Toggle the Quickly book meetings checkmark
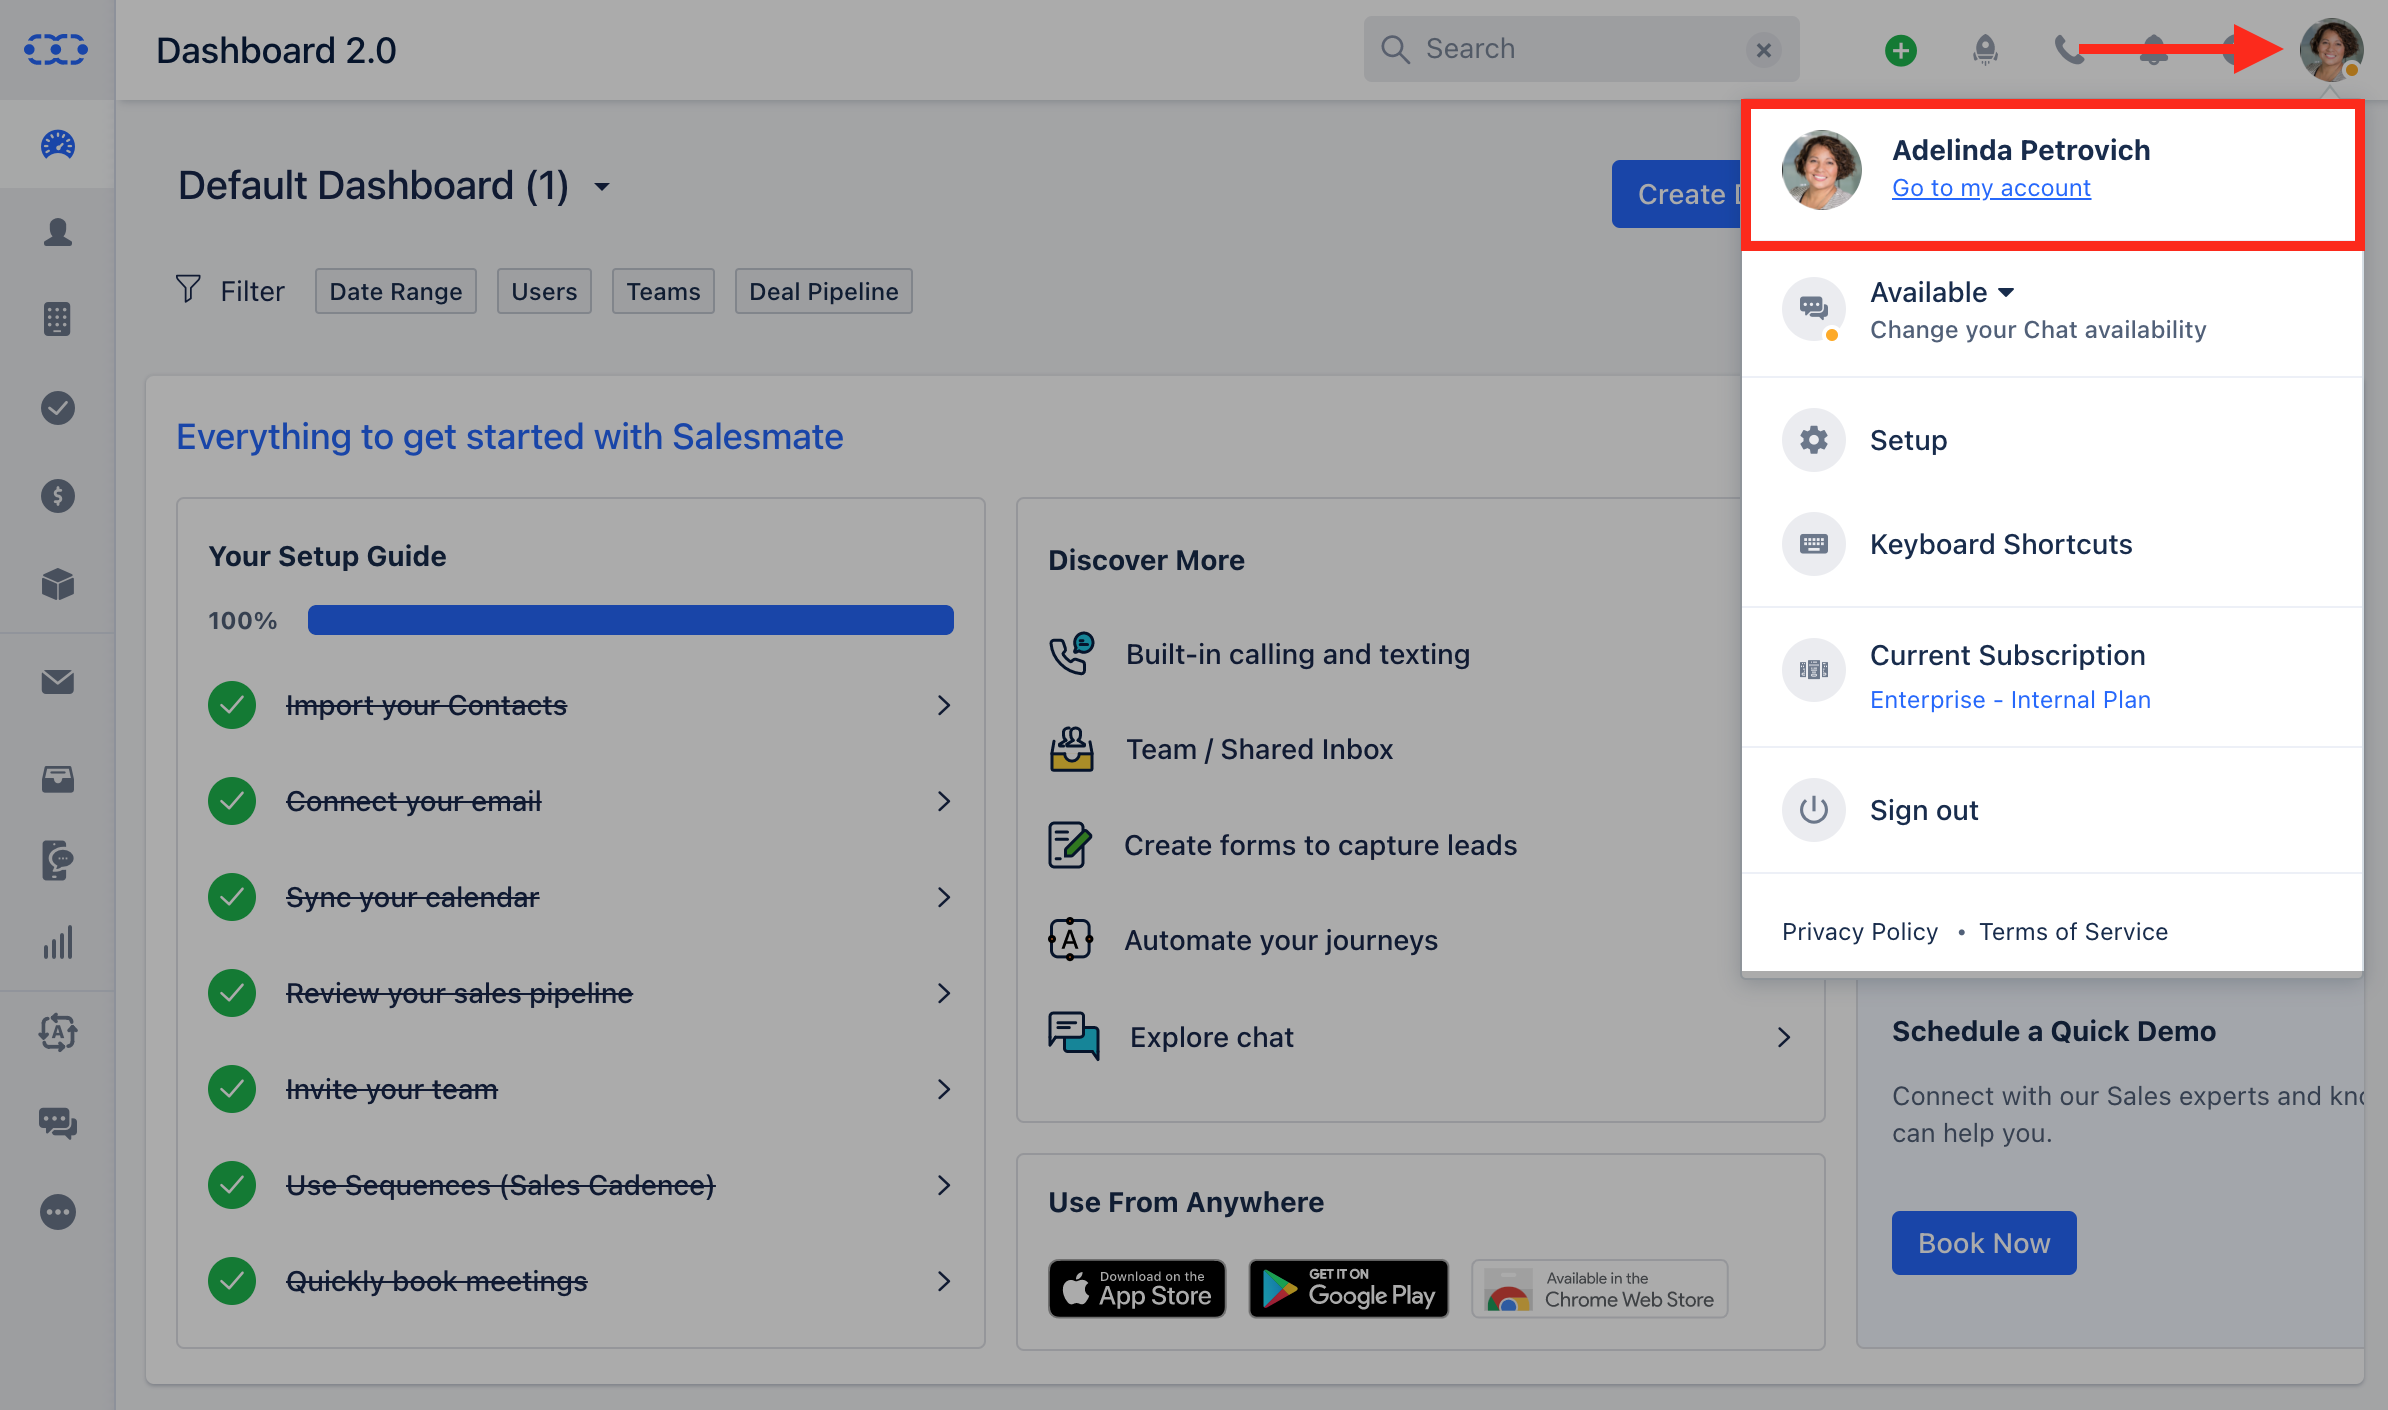 tap(232, 1281)
